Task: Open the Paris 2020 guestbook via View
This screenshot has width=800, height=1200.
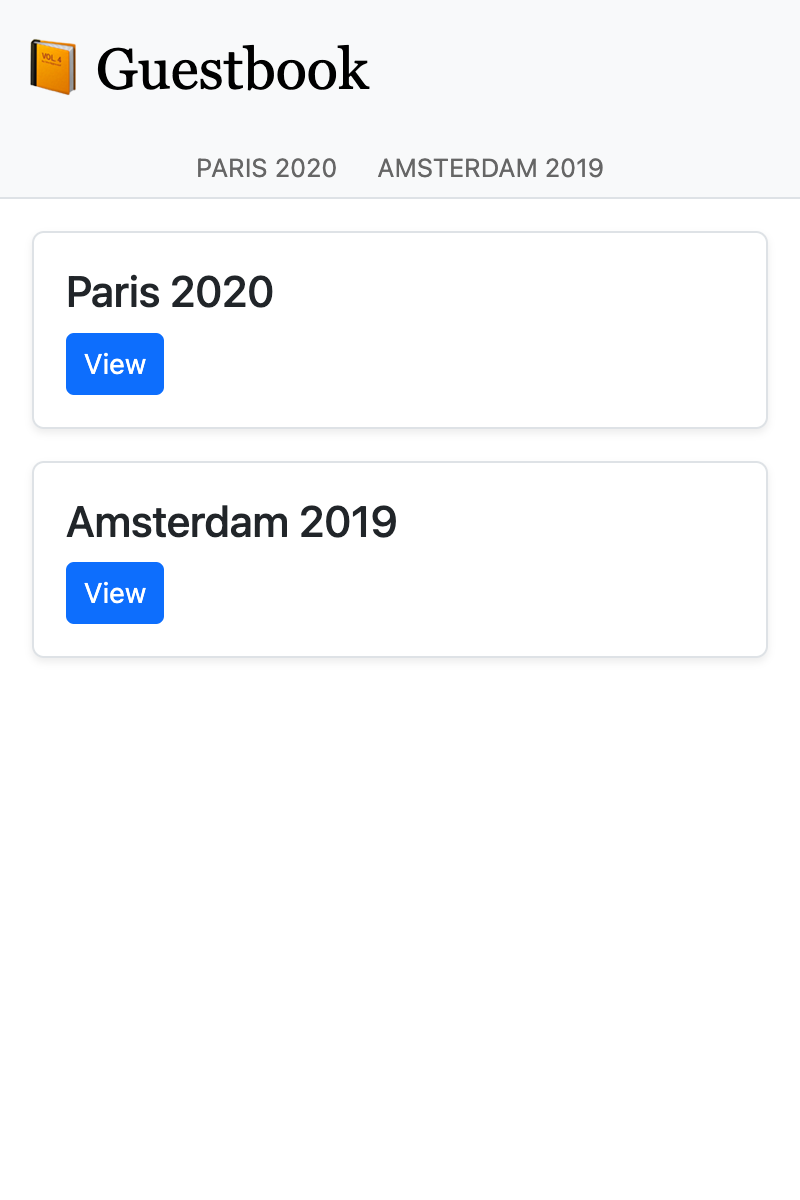Action: [x=115, y=364]
